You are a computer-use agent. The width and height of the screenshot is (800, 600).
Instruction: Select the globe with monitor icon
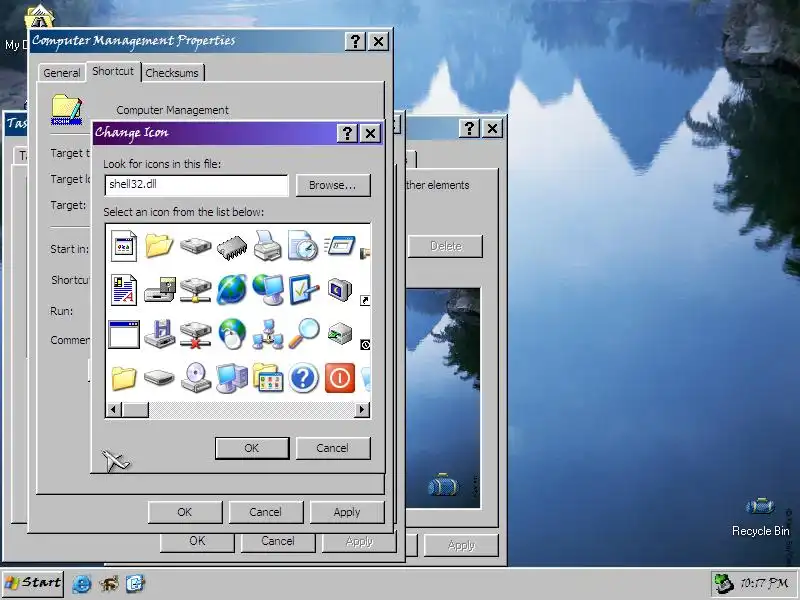pyautogui.click(x=268, y=290)
